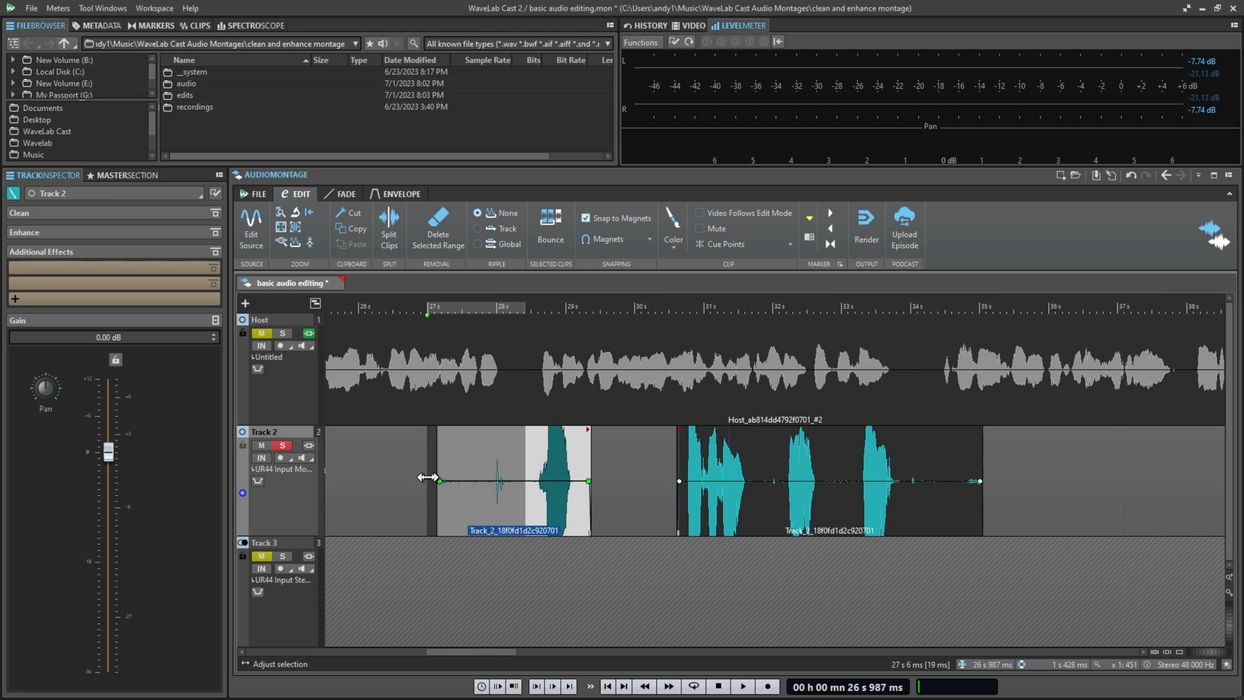The height and width of the screenshot is (700, 1244).
Task: Click the Split Clips icon
Action: (388, 218)
